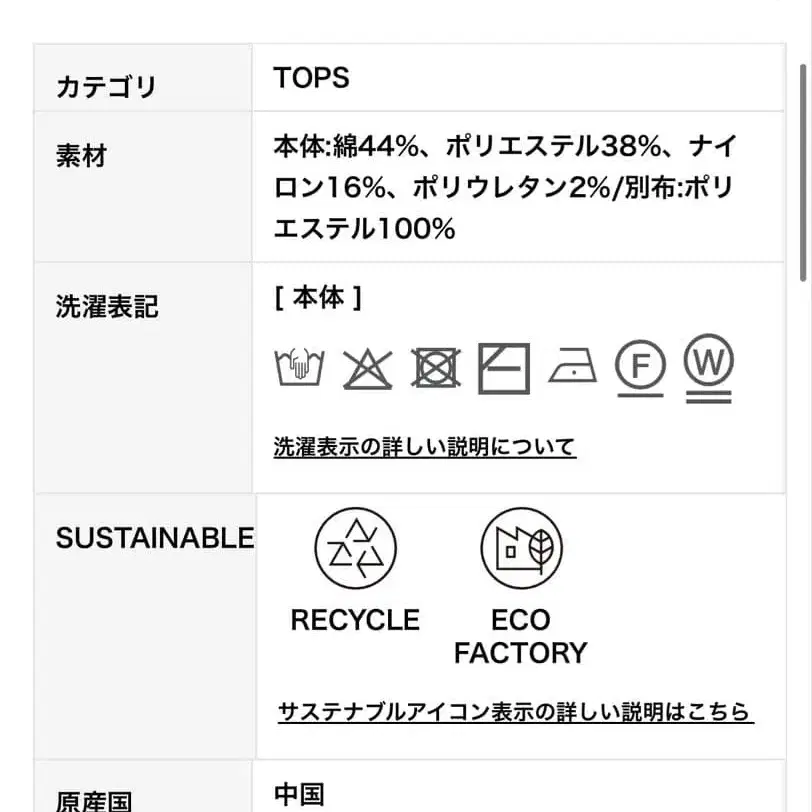Click the dry clean F symbol
The width and height of the screenshot is (812, 812).
(x=640, y=366)
